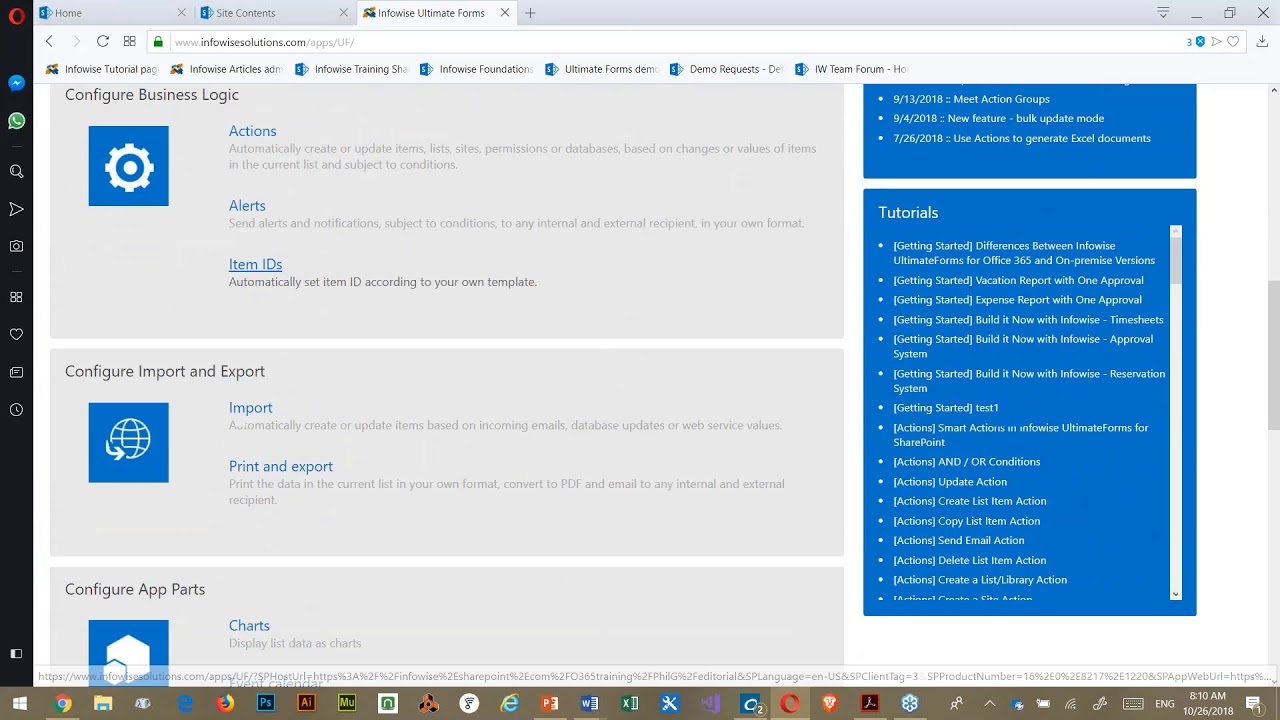
Task: Open the tab menu icon at top right
Action: pos(1163,13)
